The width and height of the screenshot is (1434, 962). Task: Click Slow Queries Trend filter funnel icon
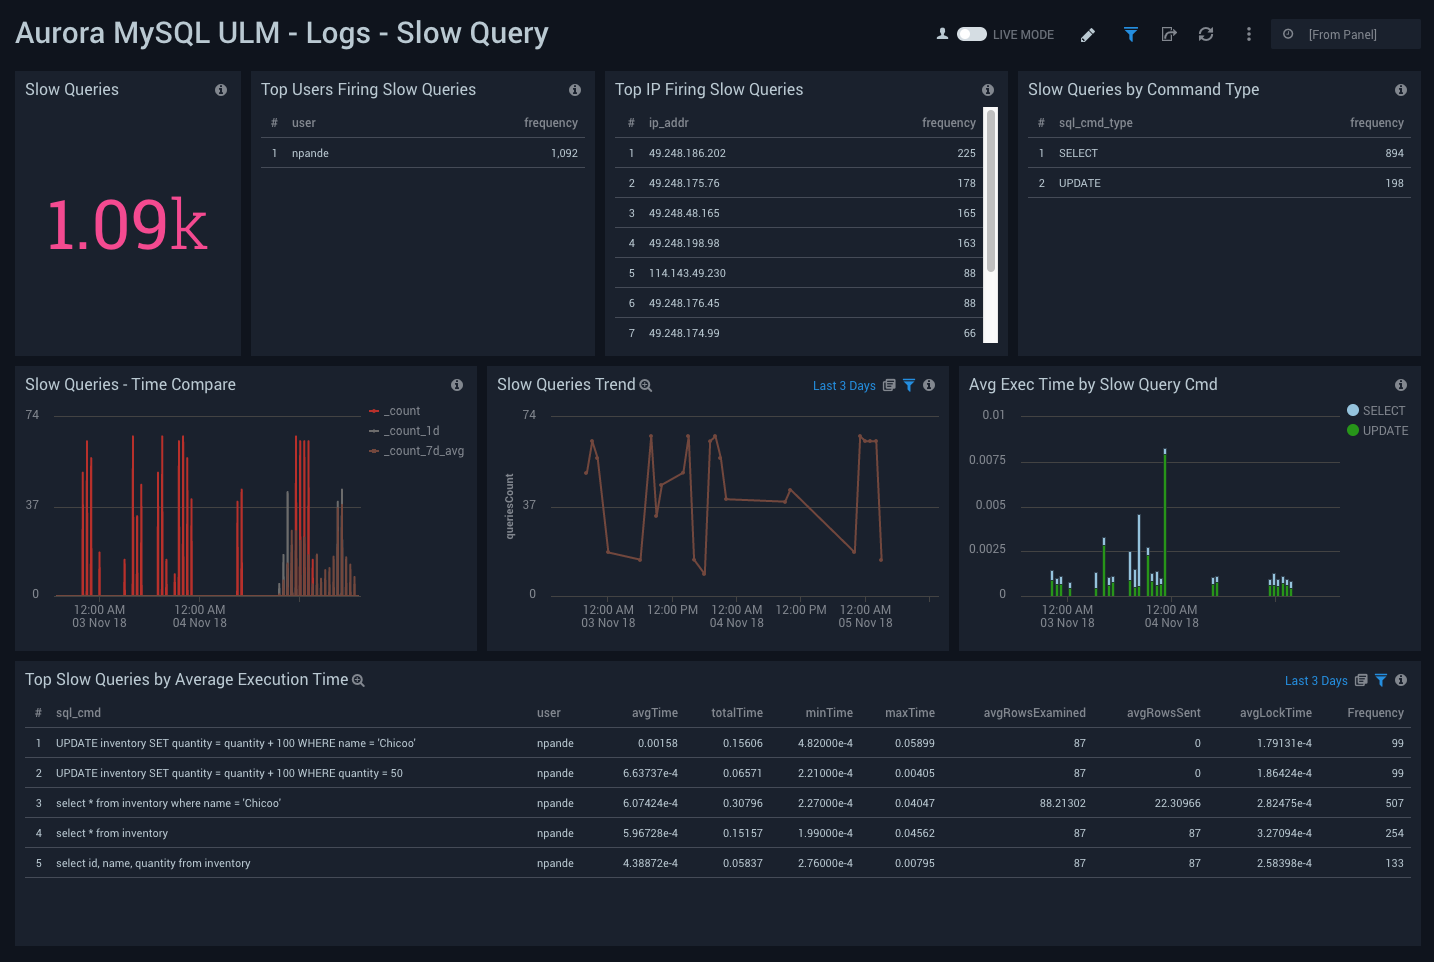[909, 385]
